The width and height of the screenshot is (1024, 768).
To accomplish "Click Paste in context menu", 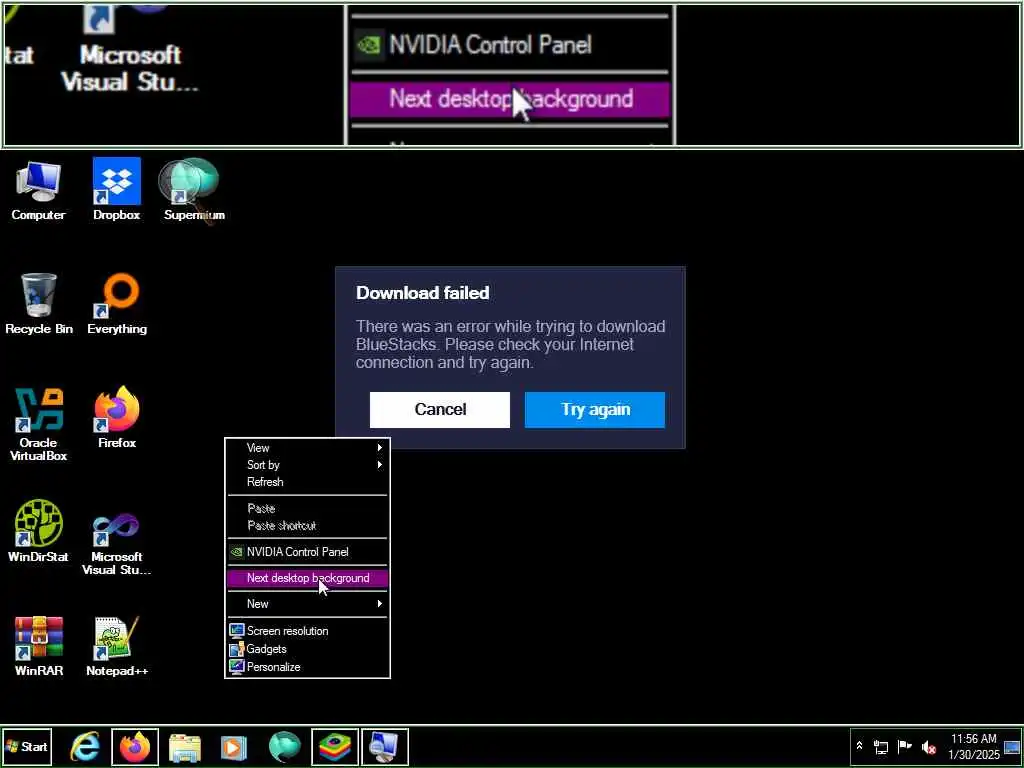I will (x=307, y=509).
